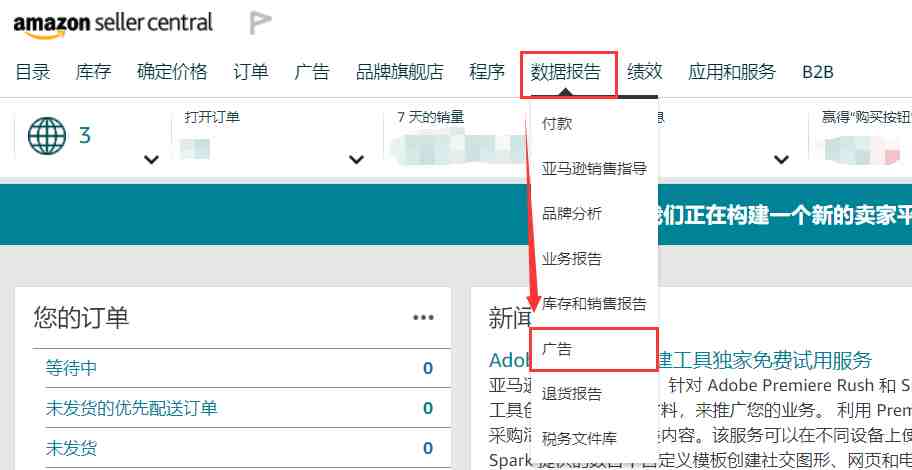Image resolution: width=912 pixels, height=470 pixels.
Task: Click the 7 天的销量 label
Action: coord(431,117)
